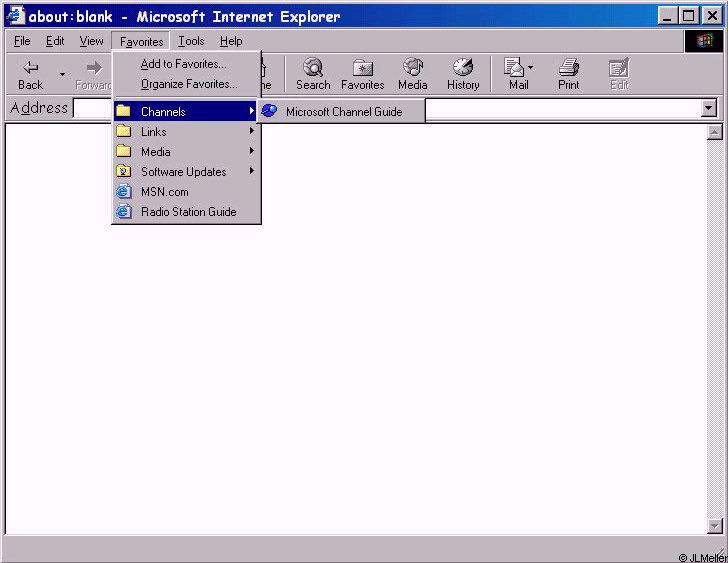Viewport: 728px width, 563px height.
Task: Click the Microsoft Channel Guide satellite icon
Action: 269,111
